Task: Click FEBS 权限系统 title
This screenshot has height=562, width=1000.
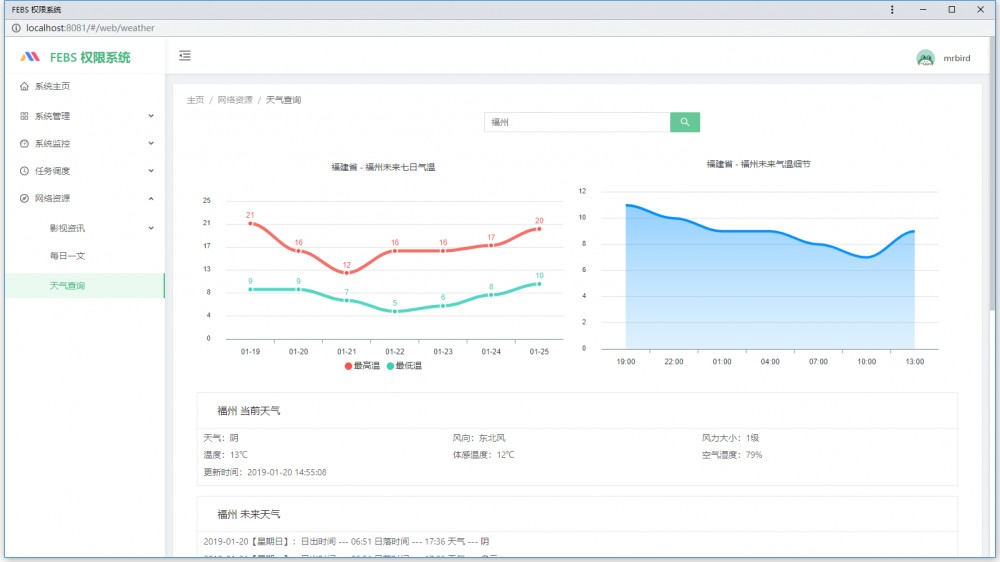Action: 90,57
